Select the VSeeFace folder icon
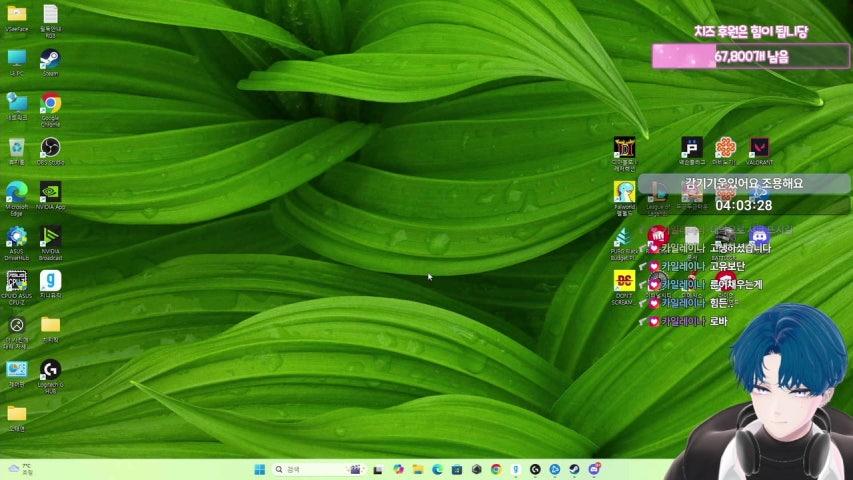This screenshot has width=853, height=480. pyautogui.click(x=16, y=14)
